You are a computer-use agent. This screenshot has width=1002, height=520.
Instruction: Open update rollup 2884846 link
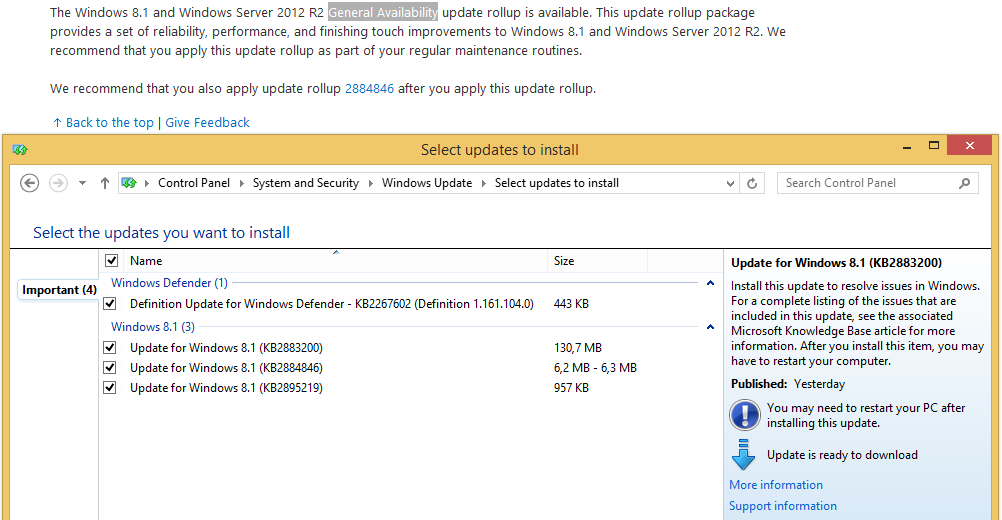[369, 89]
